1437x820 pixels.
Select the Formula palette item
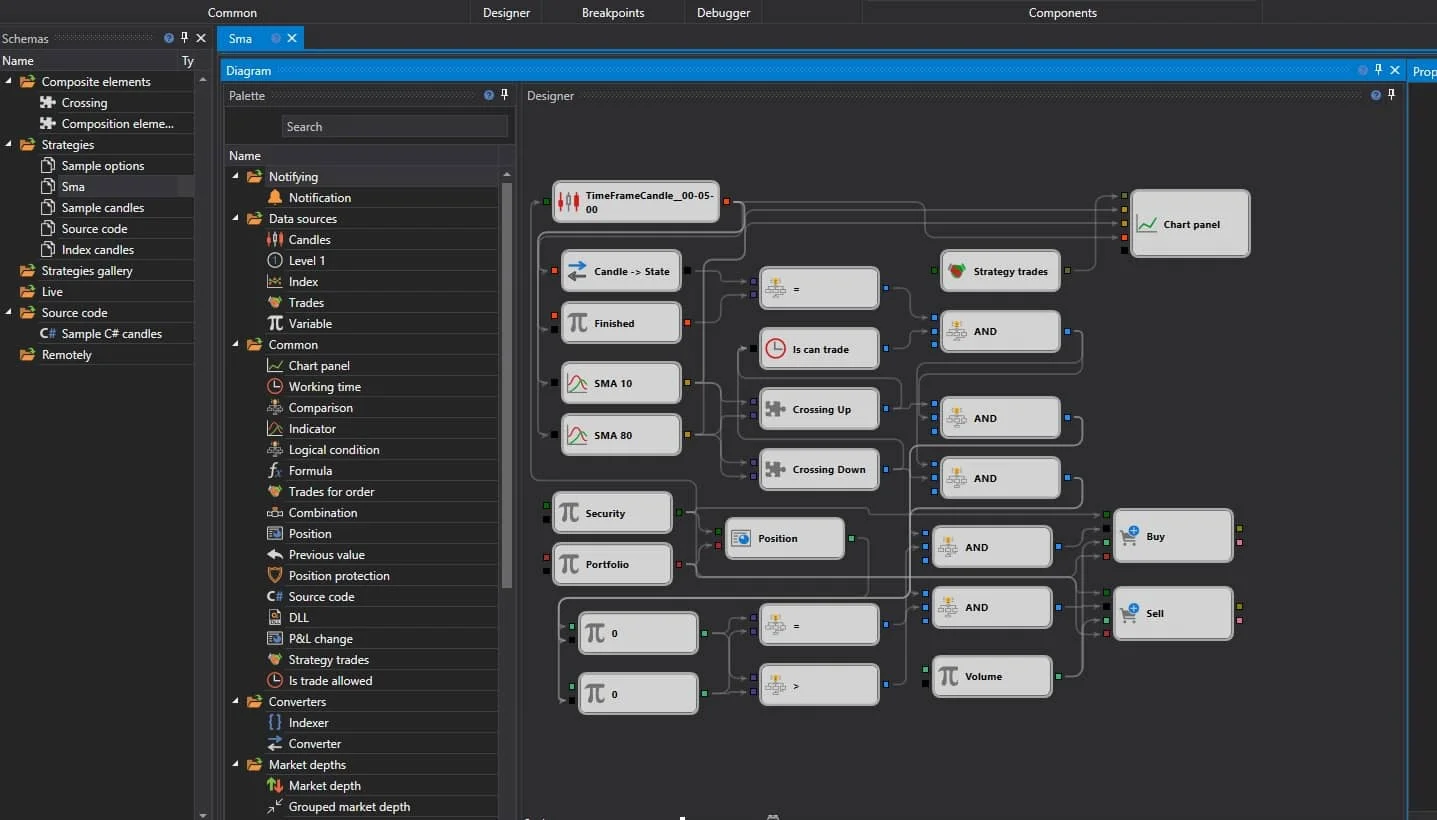point(310,471)
